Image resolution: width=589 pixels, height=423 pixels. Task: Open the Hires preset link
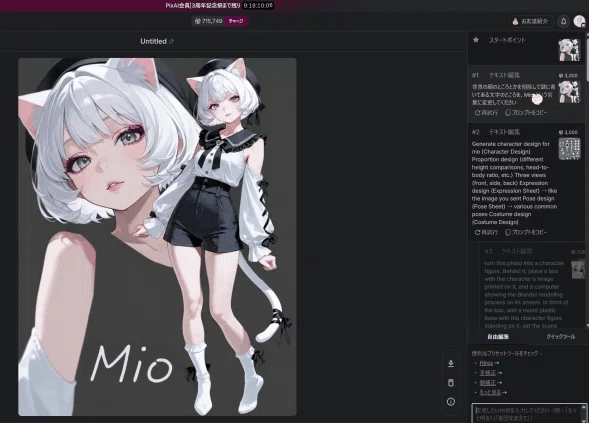pyautogui.click(x=486, y=363)
